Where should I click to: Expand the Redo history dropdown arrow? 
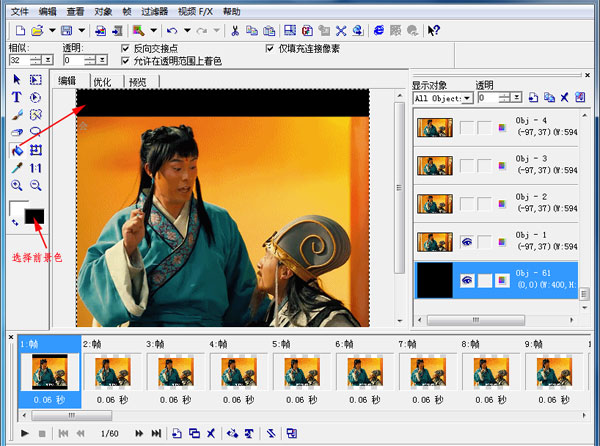click(217, 31)
